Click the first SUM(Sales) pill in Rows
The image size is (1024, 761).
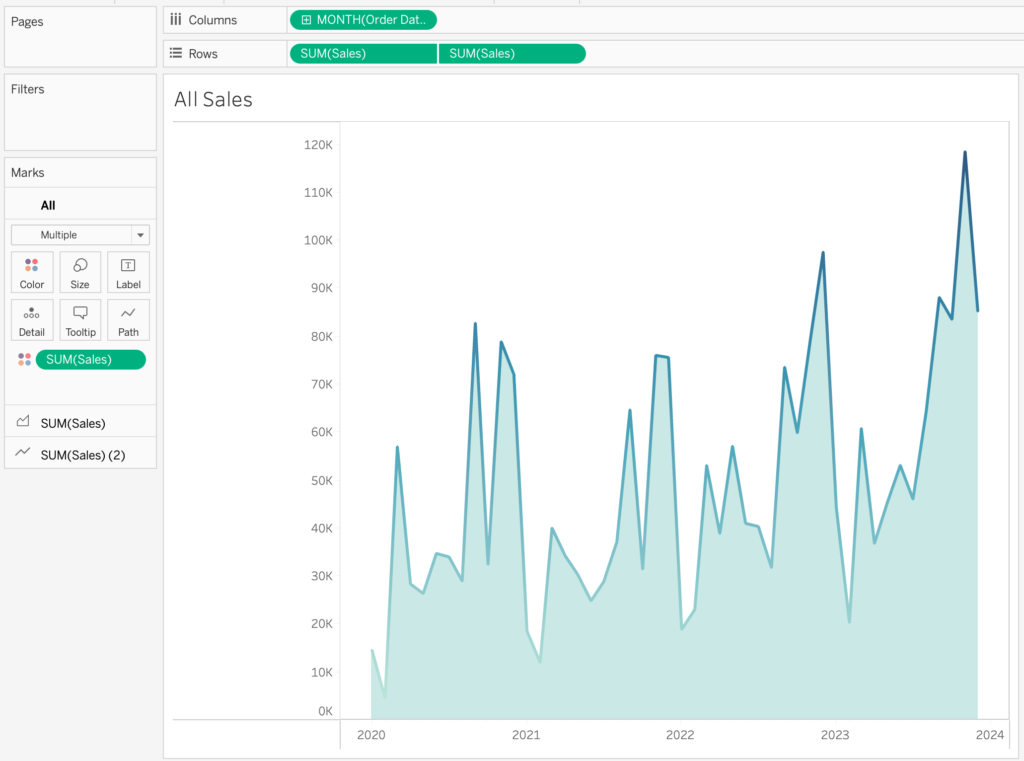tap(362, 54)
